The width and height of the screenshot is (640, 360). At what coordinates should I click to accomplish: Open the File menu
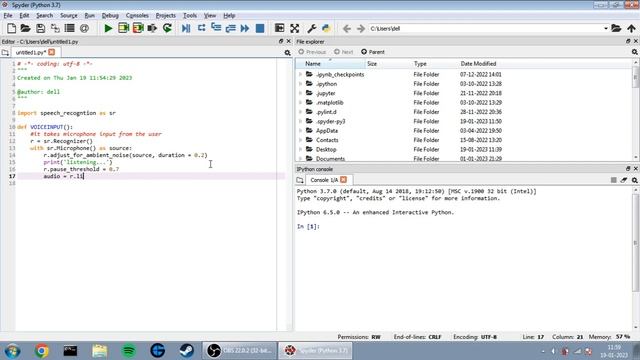point(8,16)
